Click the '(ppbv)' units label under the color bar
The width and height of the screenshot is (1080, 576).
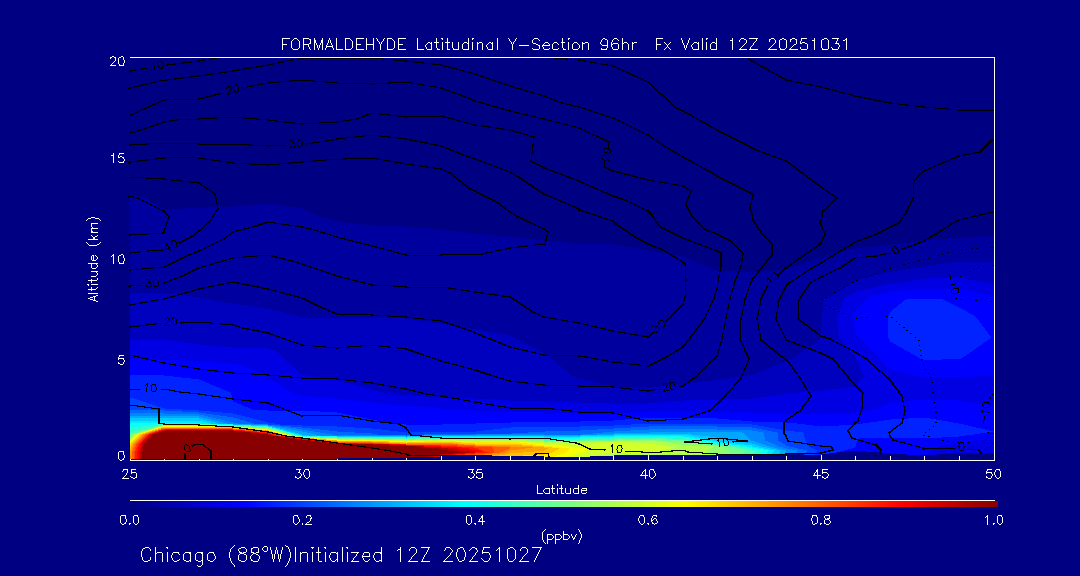click(562, 536)
